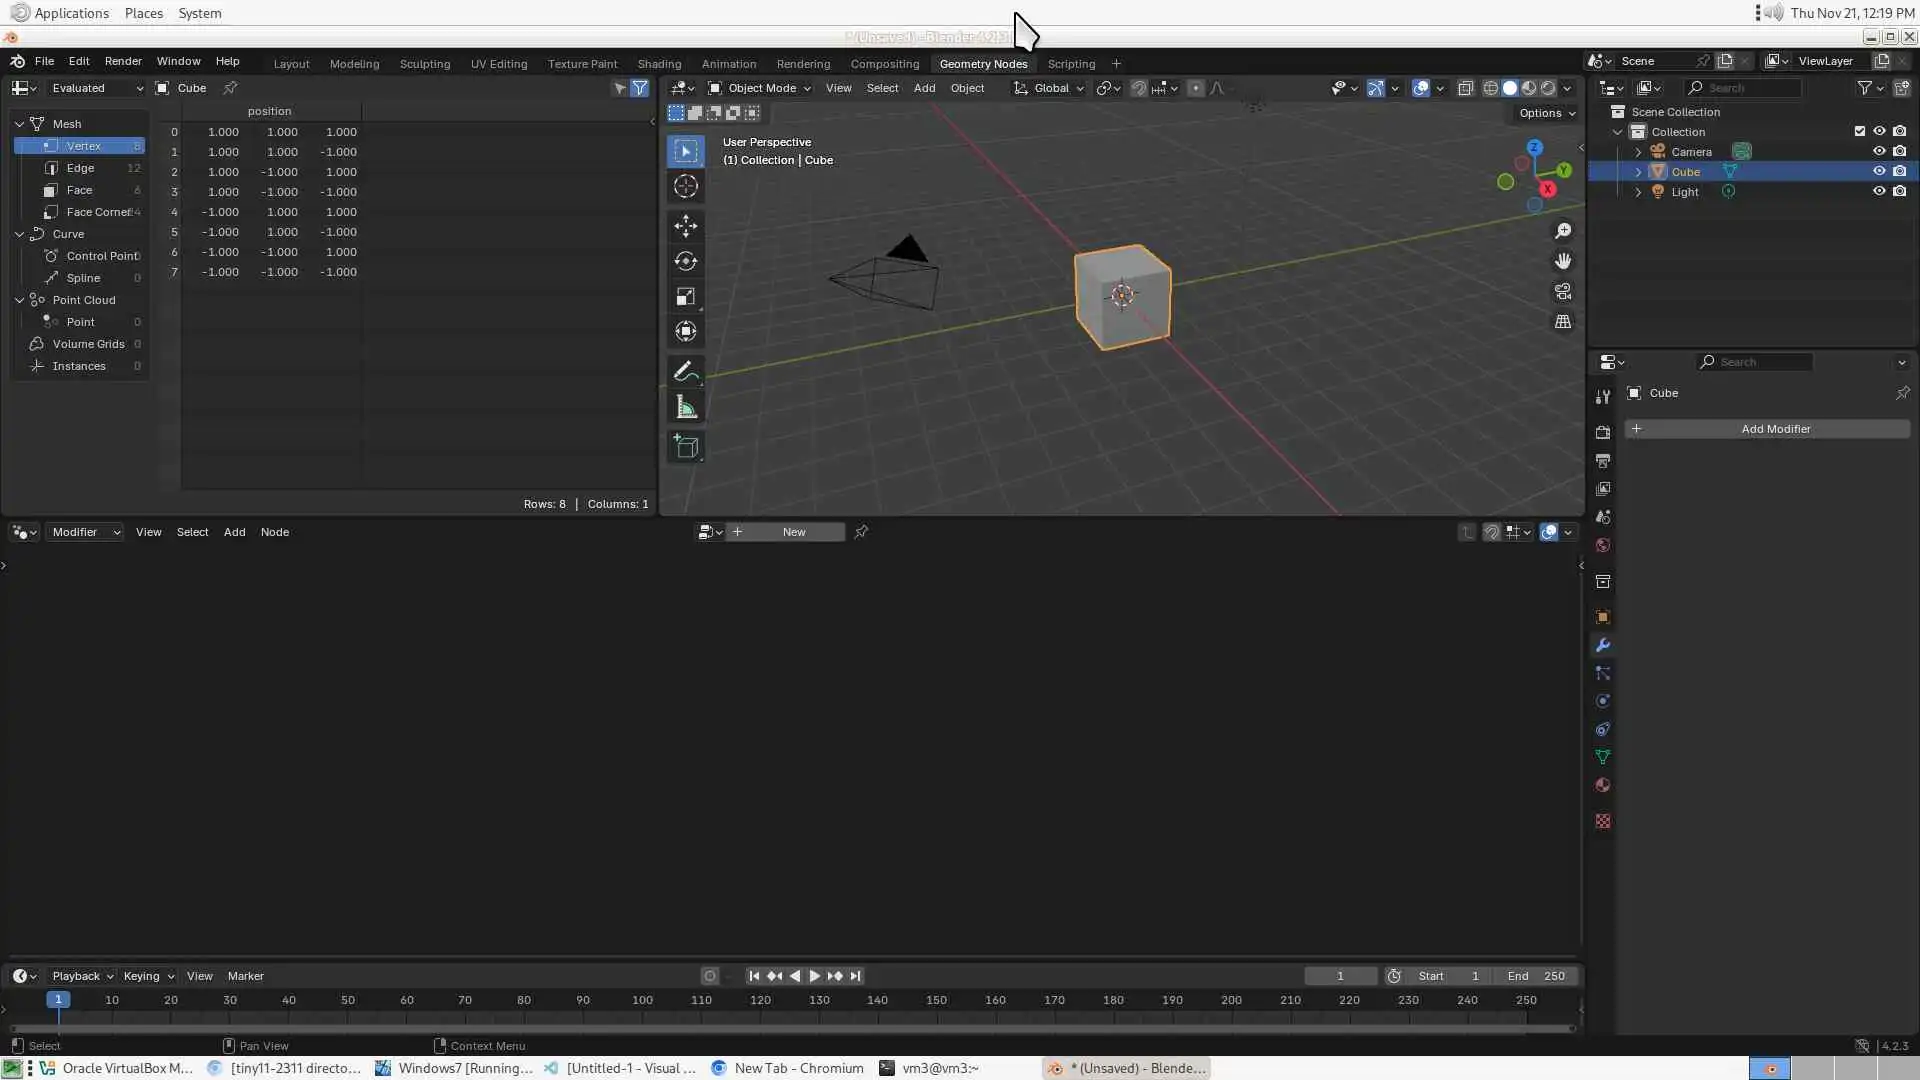This screenshot has height=1080, width=1920.
Task: Click frame 100 on the timeline
Action: point(642,1001)
